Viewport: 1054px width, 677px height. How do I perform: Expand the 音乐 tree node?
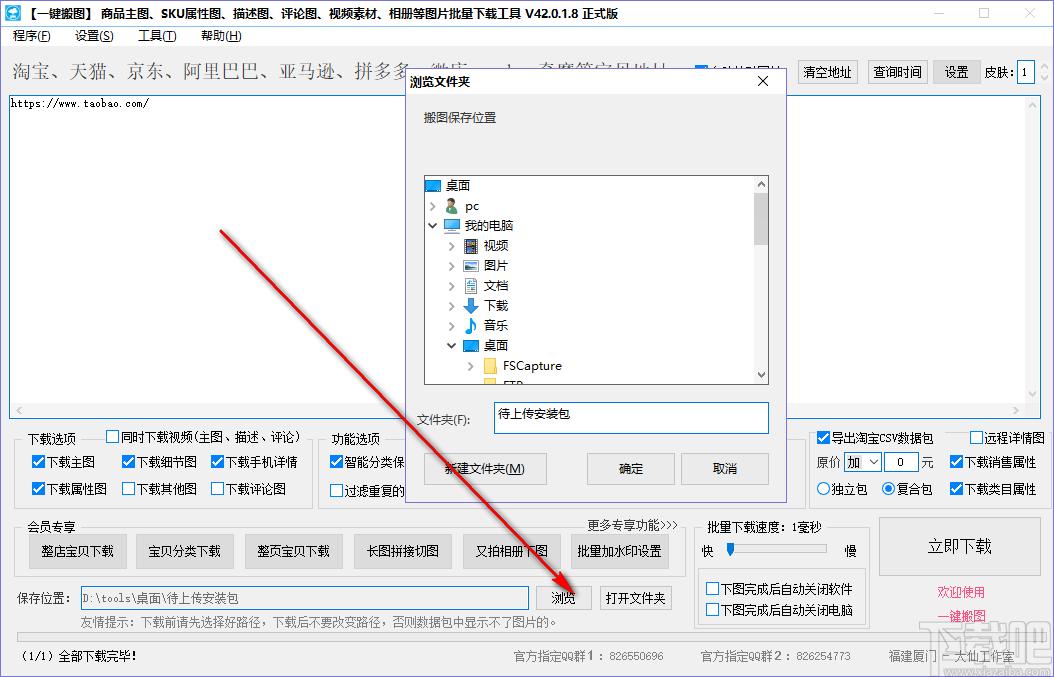452,326
